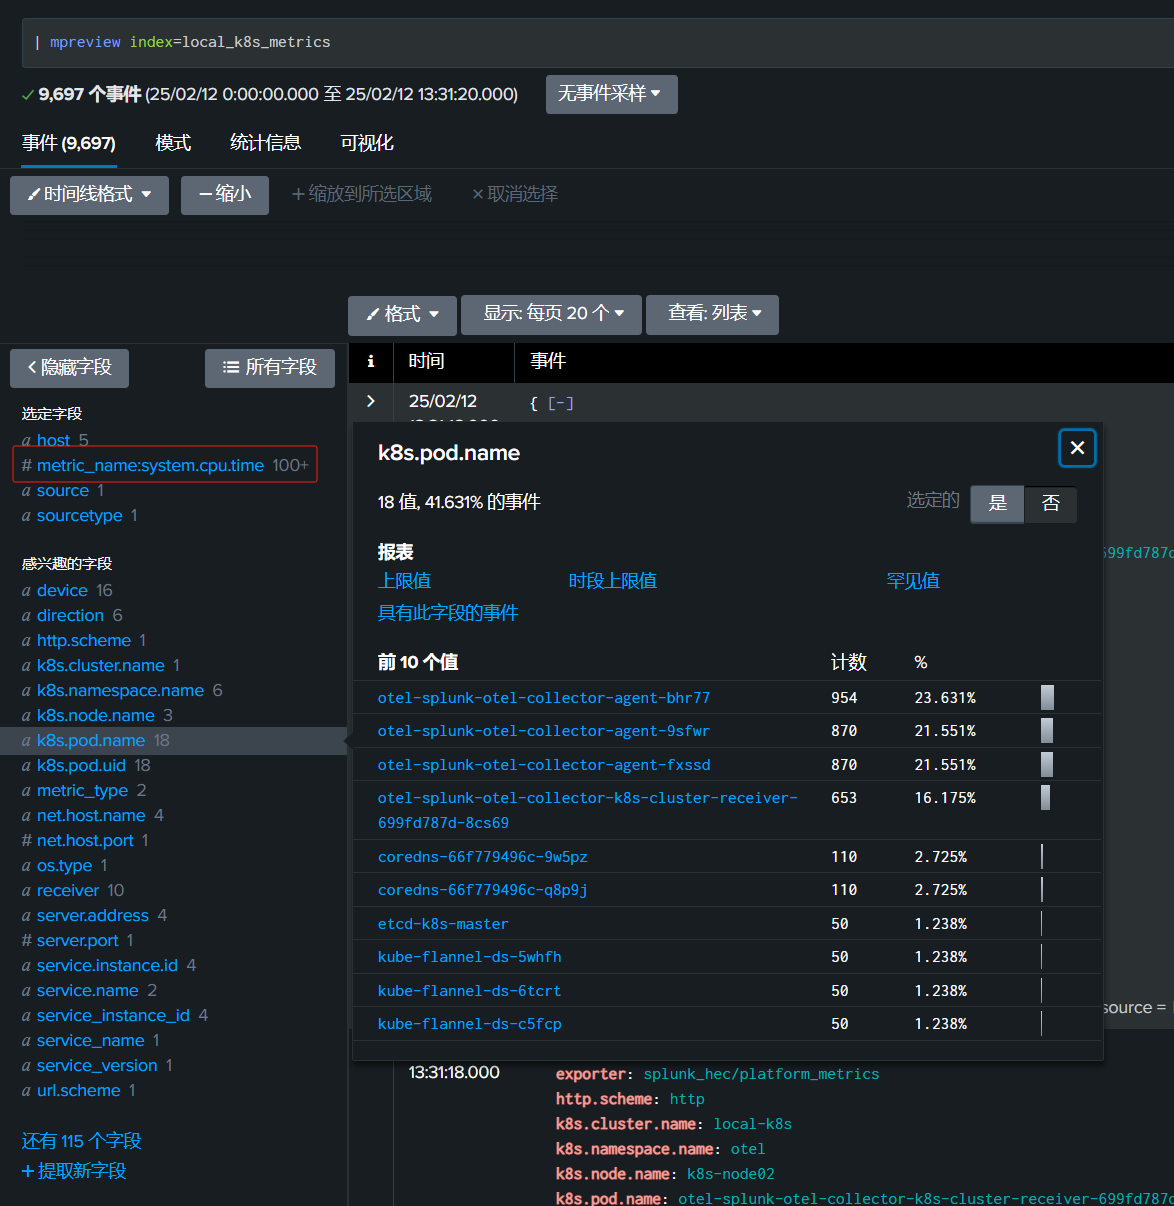Open the service.instance.id field

(107, 965)
